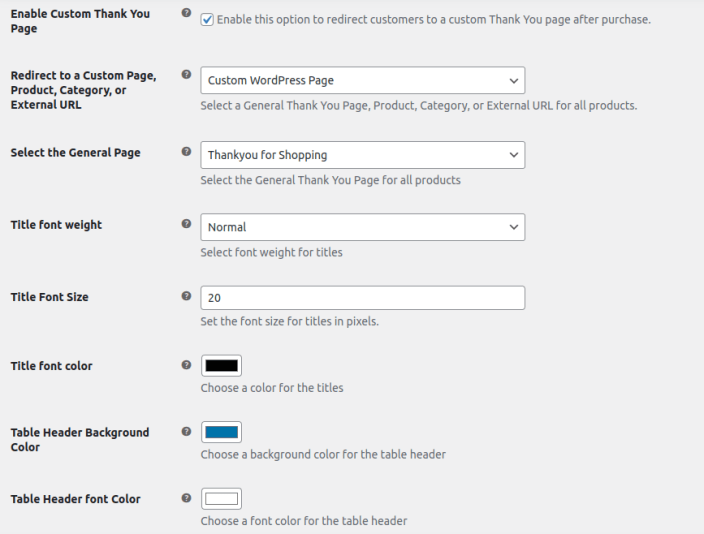Click help icon next to Redirect to a Custom Page
Image resolution: width=704 pixels, height=534 pixels.
click(x=187, y=75)
